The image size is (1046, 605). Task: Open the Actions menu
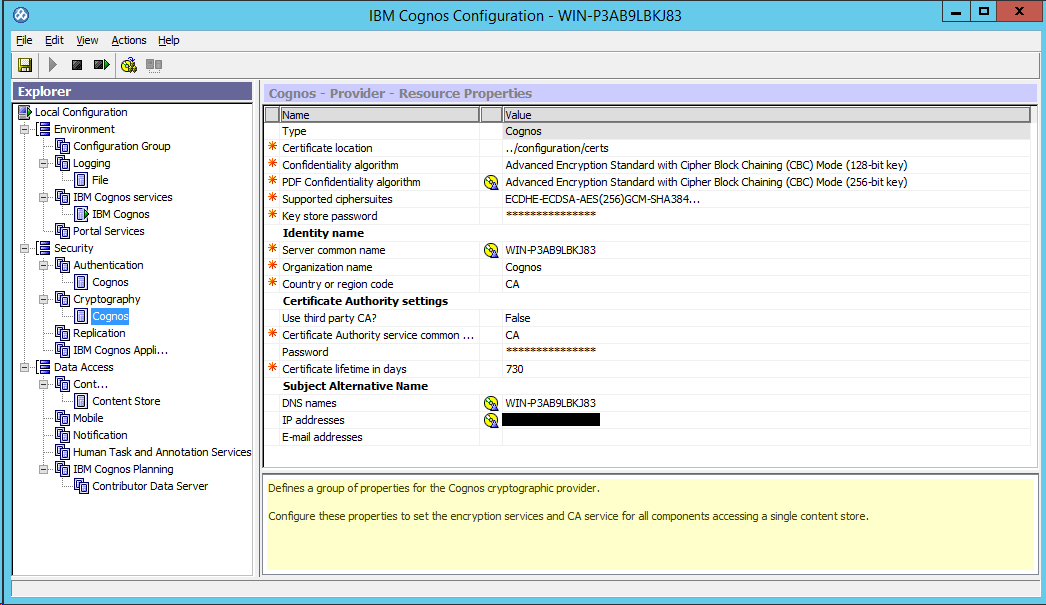pos(129,40)
